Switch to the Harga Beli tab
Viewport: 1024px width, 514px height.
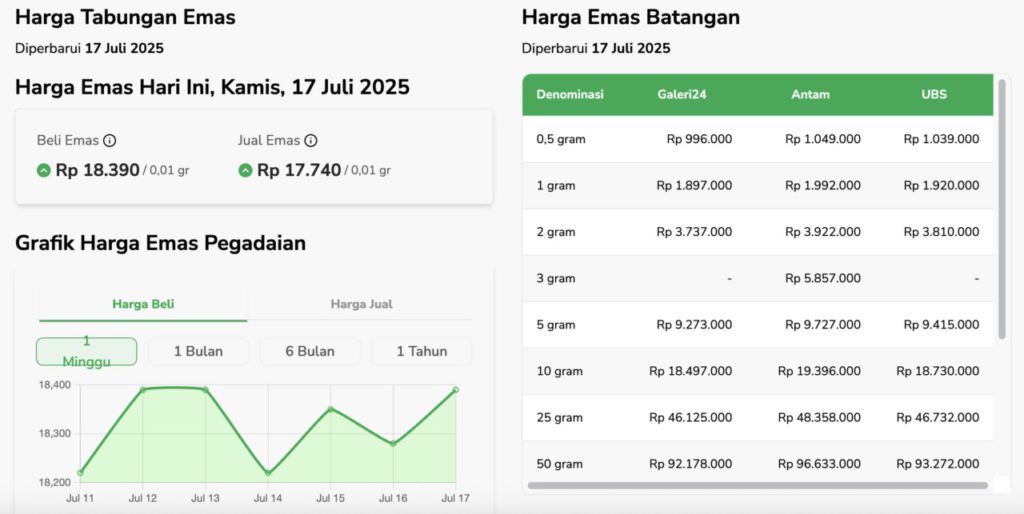(143, 304)
